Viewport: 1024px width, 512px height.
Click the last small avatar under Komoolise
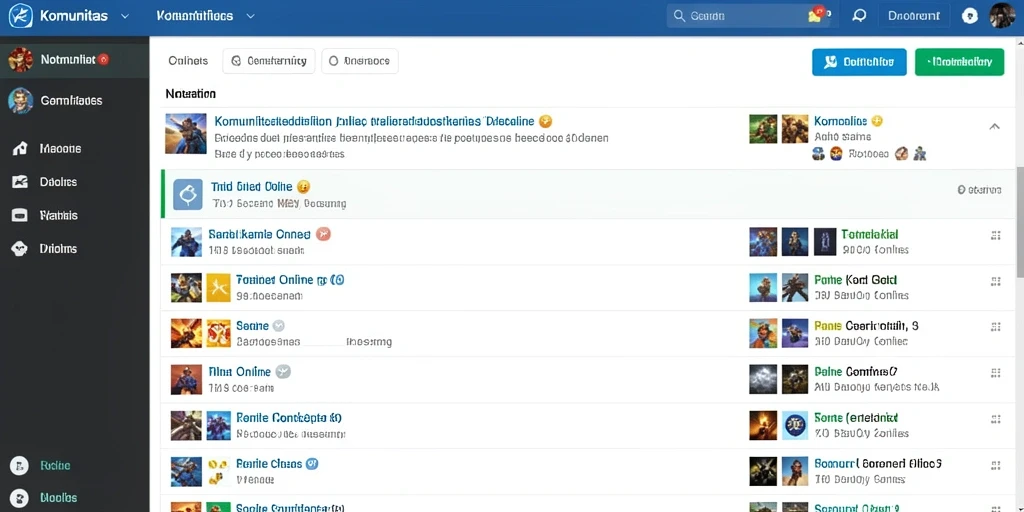click(x=920, y=154)
